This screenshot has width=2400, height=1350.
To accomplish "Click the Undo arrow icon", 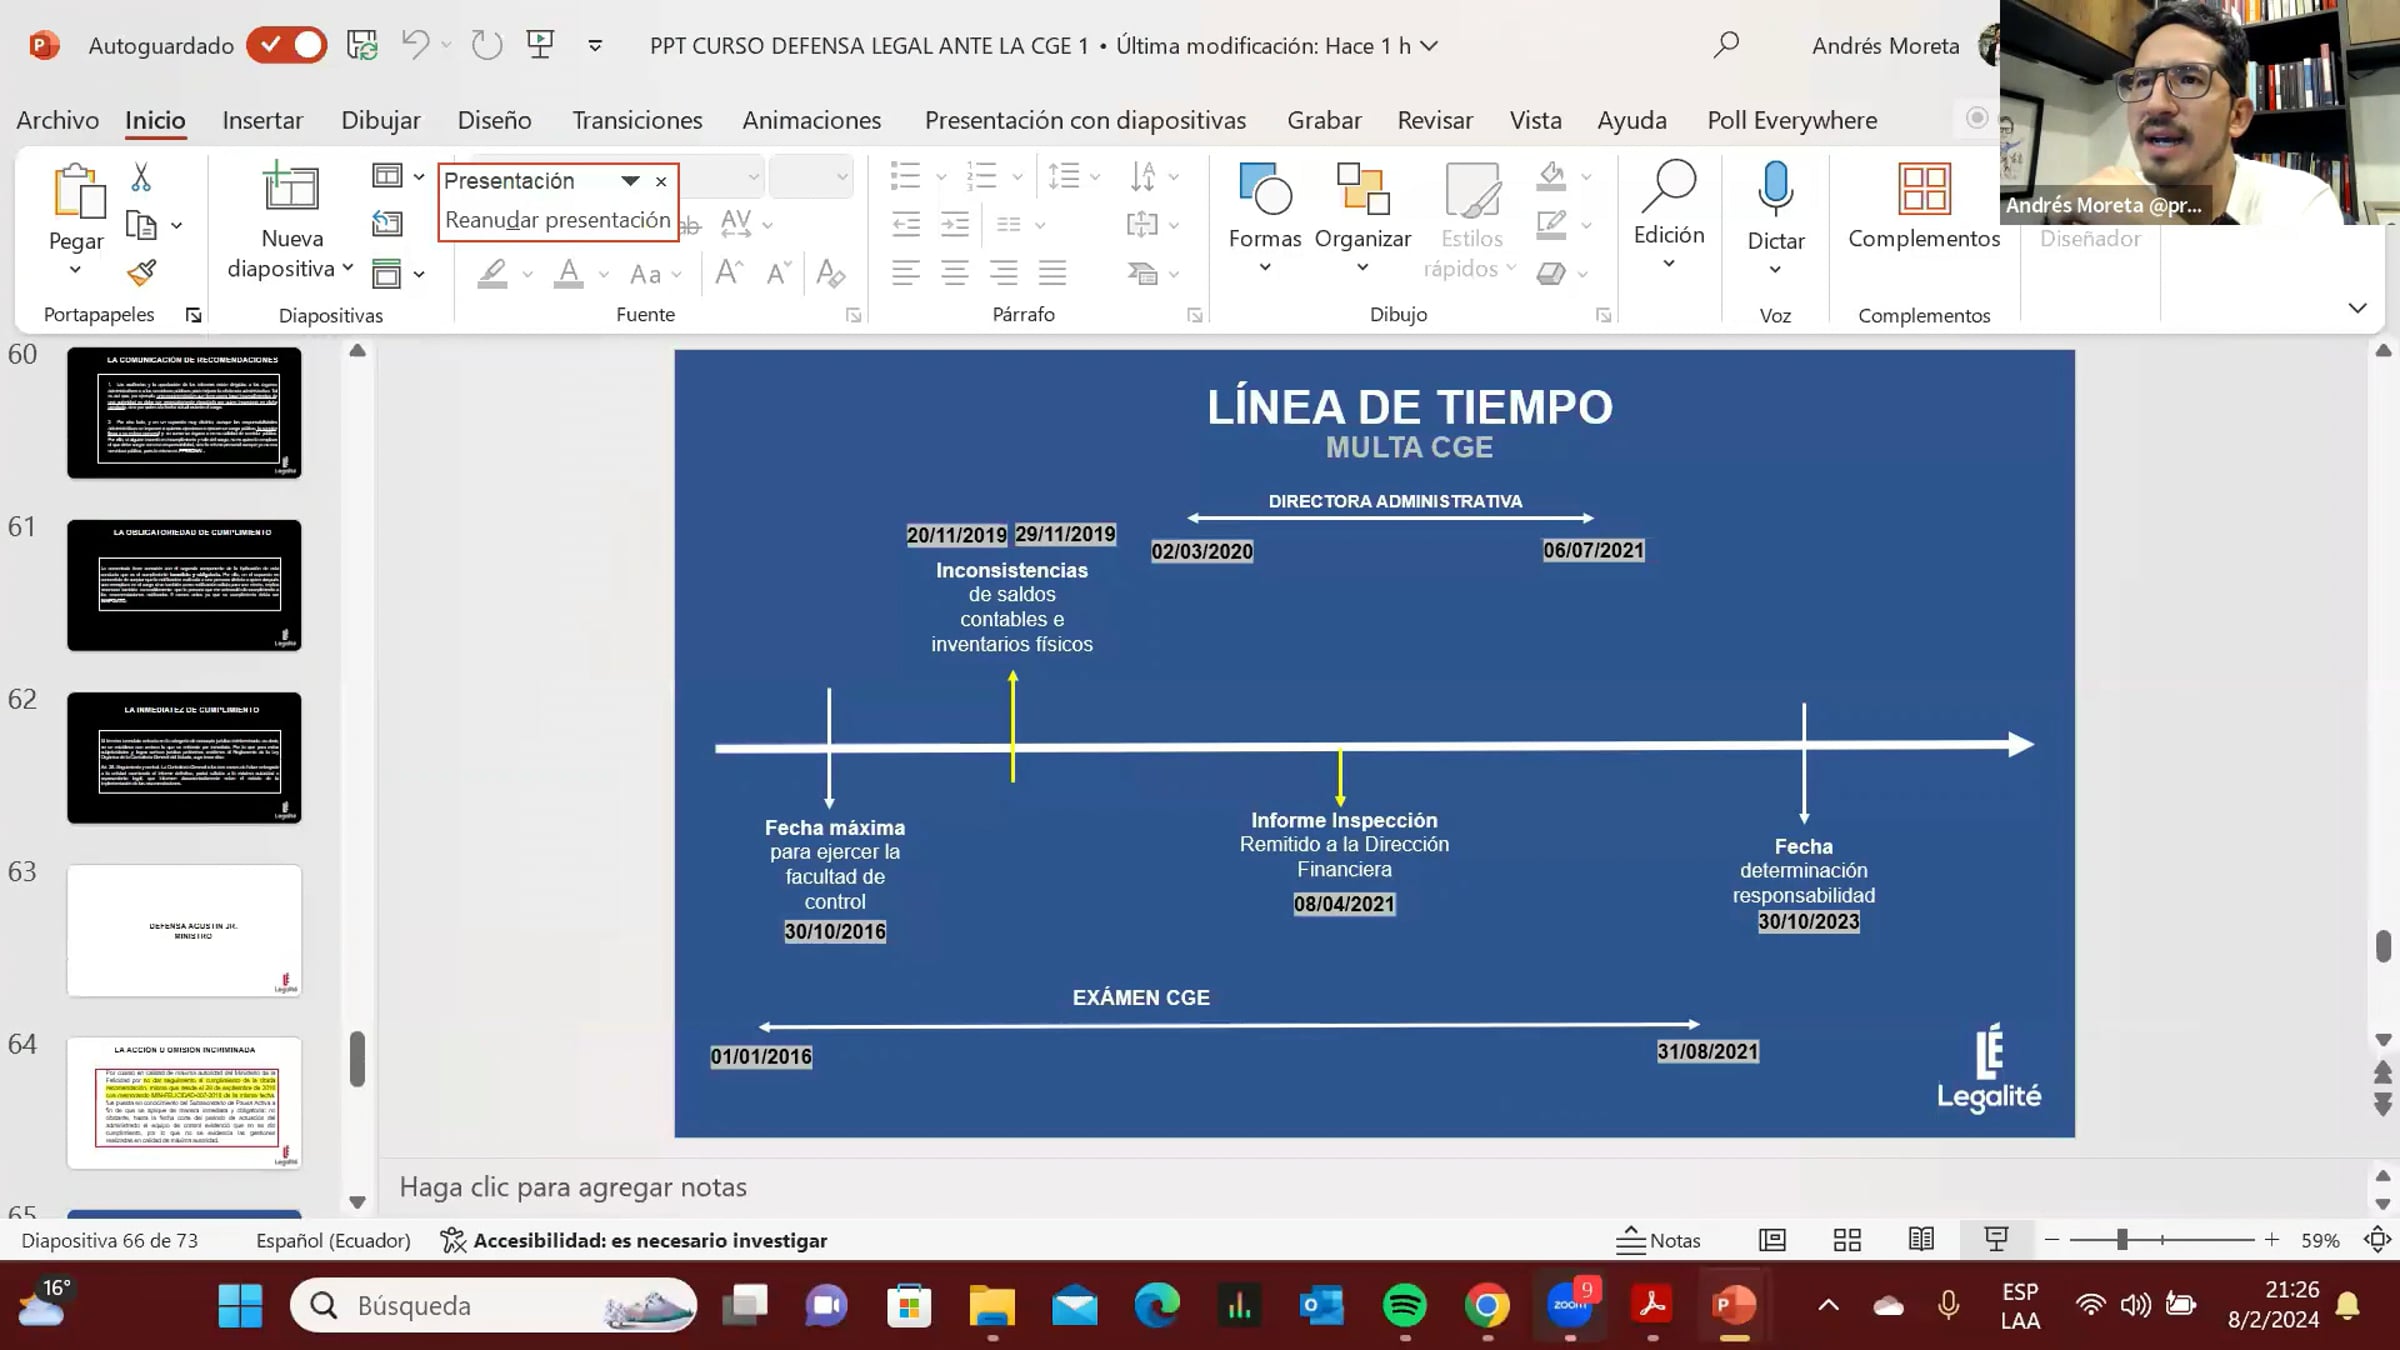I will (x=415, y=45).
